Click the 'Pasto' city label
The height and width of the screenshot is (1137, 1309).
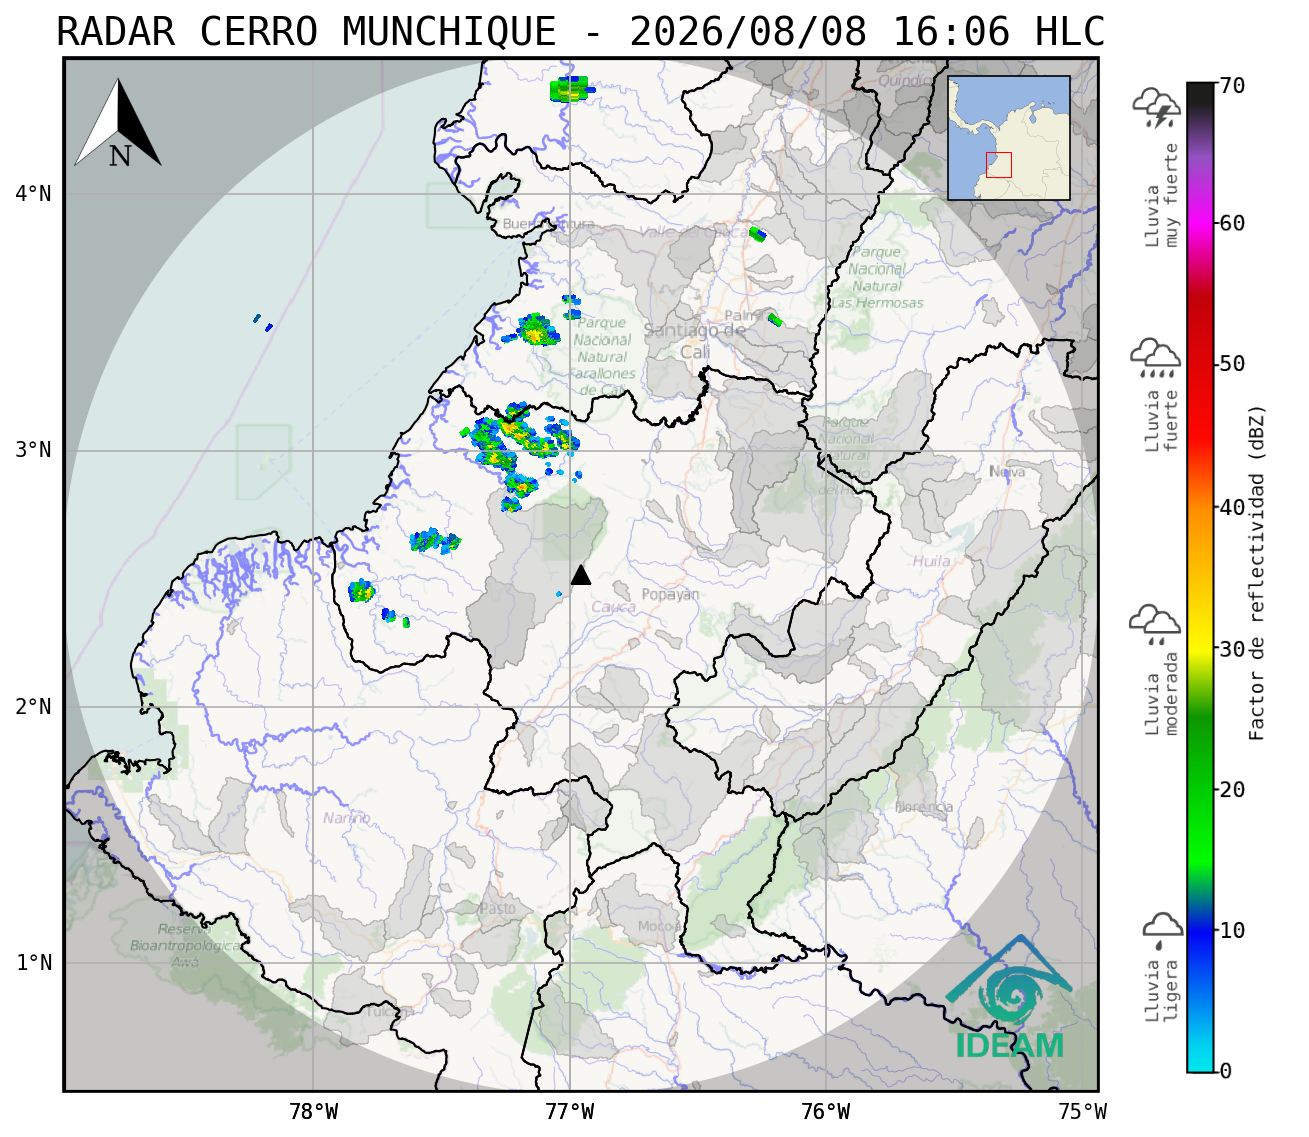coord(497,909)
